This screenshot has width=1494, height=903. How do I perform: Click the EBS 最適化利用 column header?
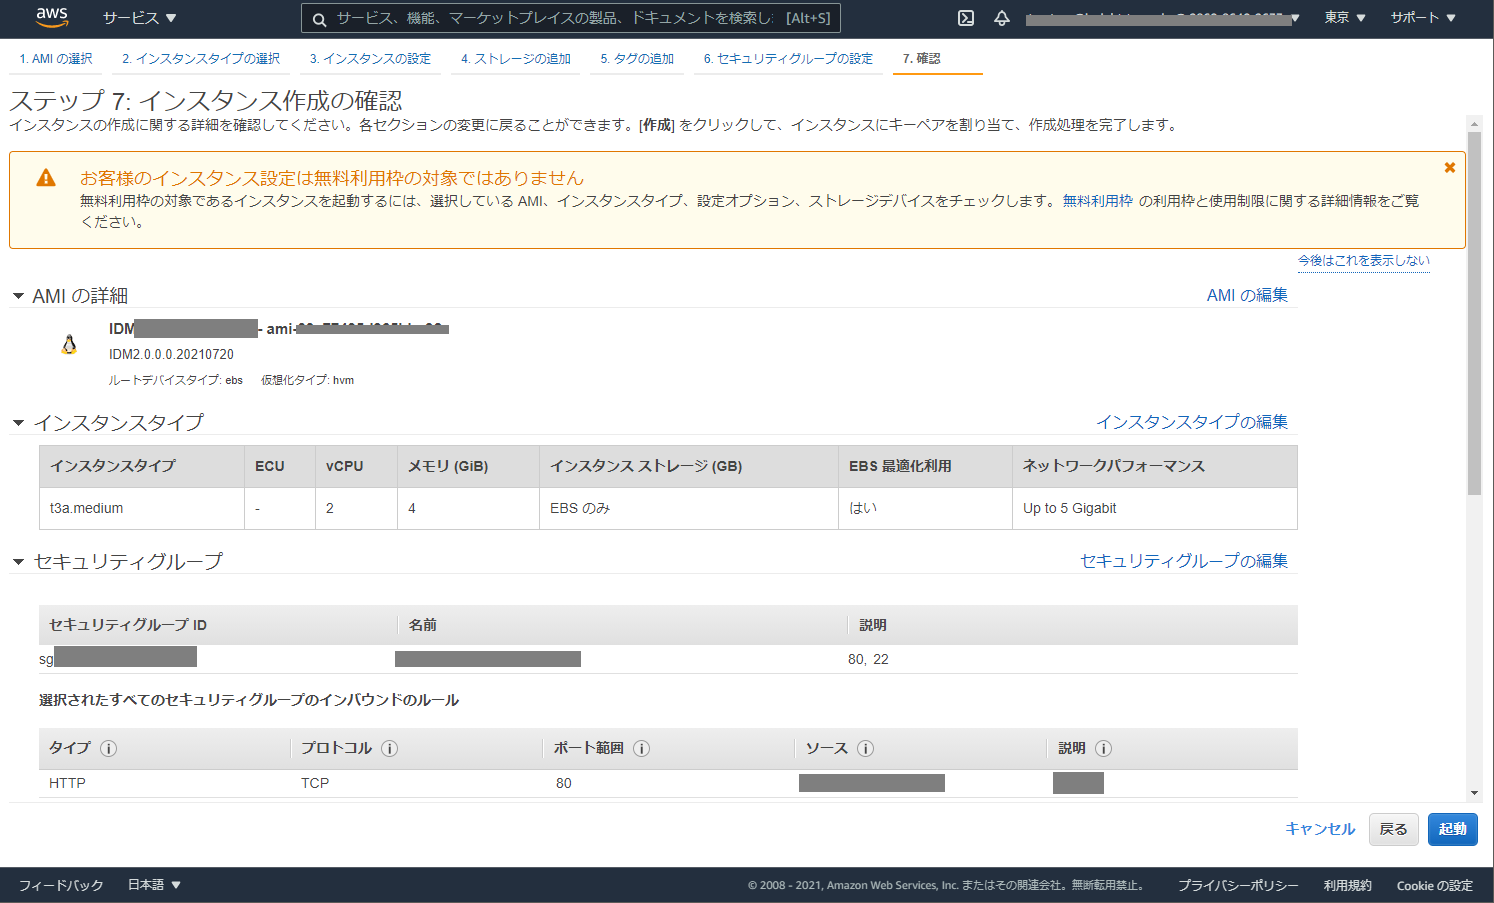pyautogui.click(x=926, y=466)
